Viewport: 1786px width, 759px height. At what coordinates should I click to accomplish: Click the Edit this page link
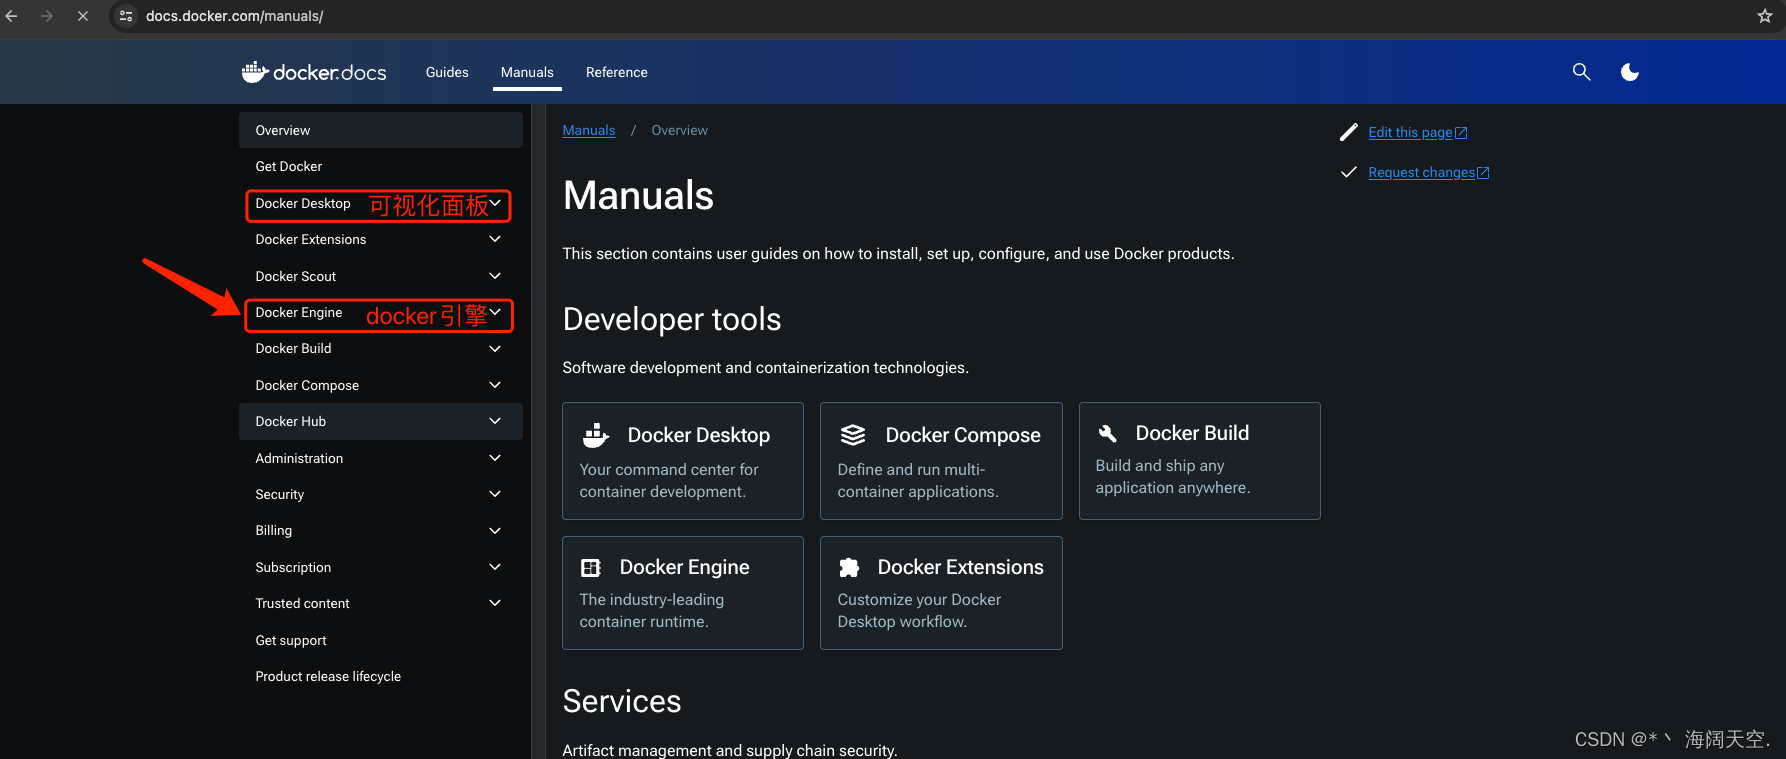tap(1417, 132)
